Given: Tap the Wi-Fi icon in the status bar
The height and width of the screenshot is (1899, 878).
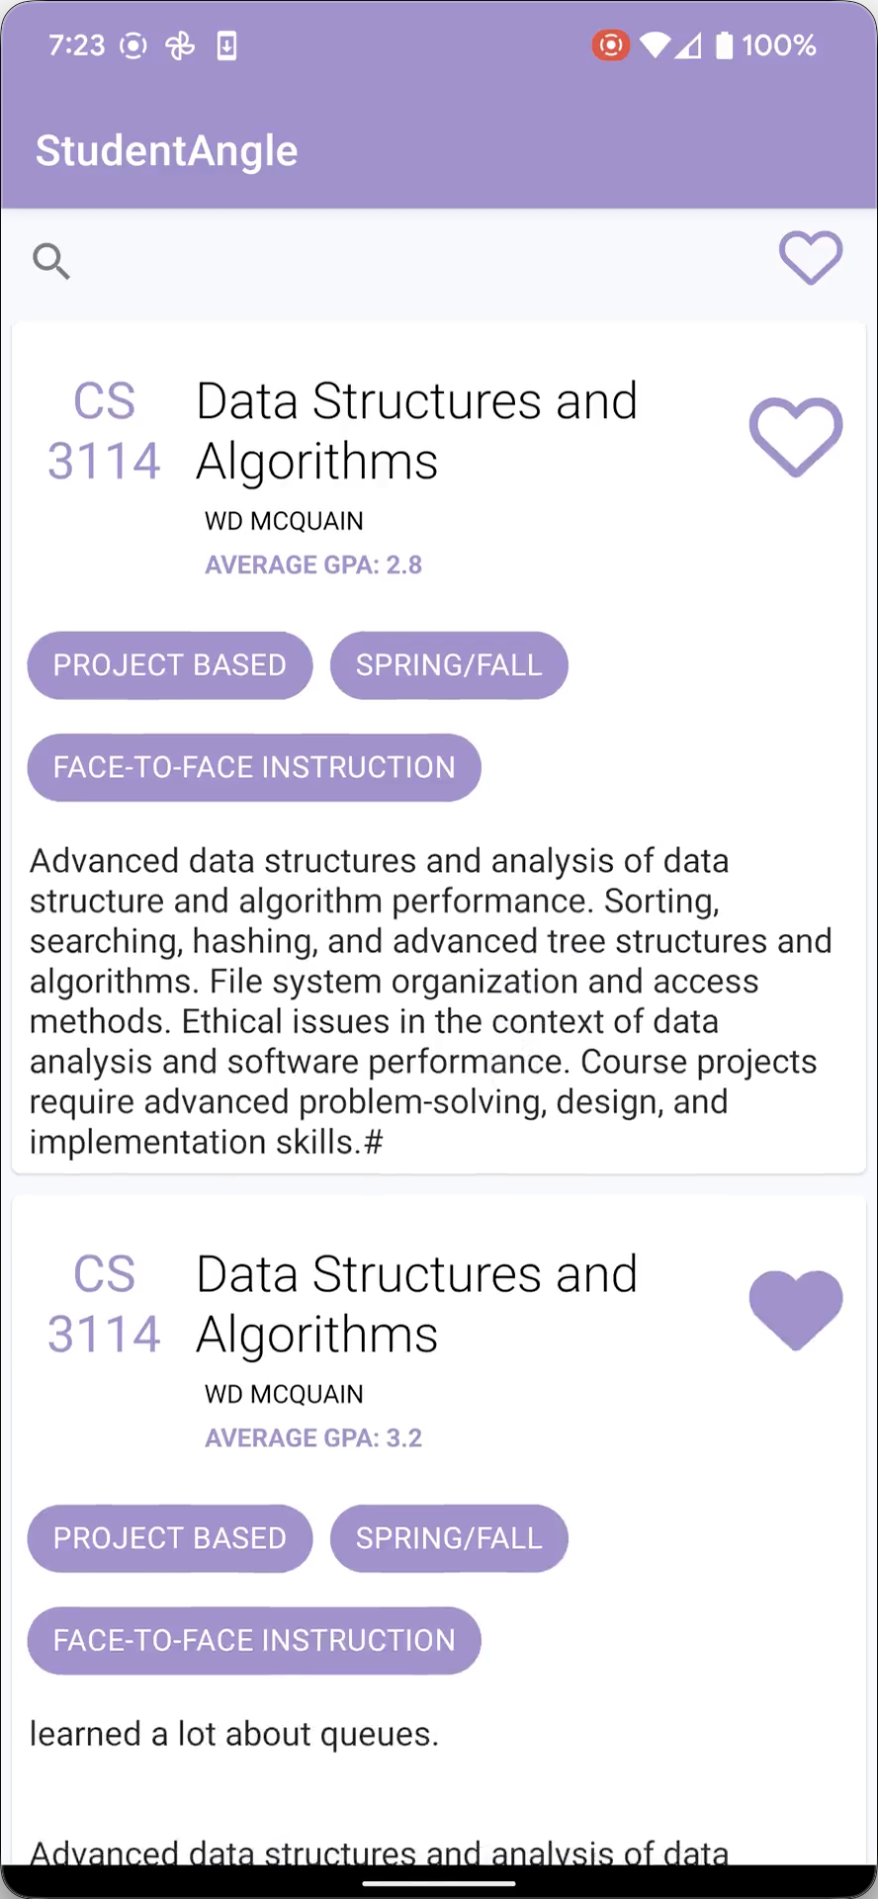Looking at the screenshot, I should [x=652, y=45].
